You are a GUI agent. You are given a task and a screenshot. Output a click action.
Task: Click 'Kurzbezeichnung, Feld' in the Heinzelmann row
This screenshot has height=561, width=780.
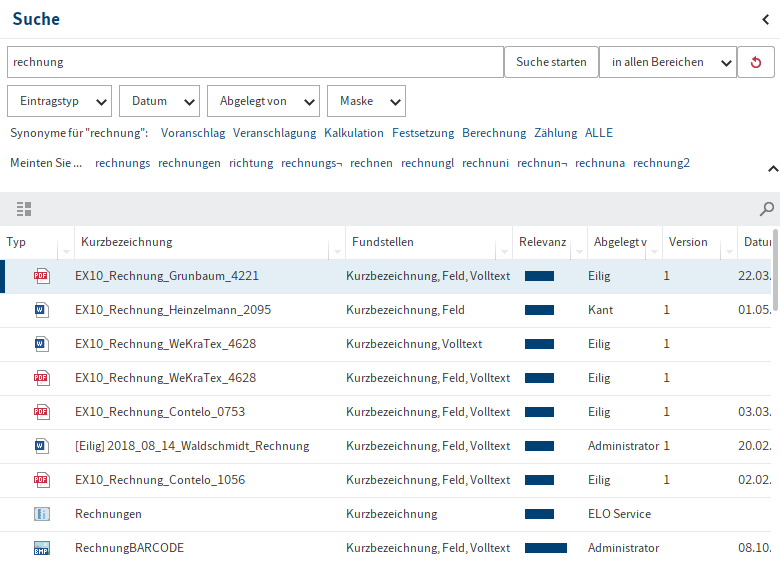coord(405,310)
